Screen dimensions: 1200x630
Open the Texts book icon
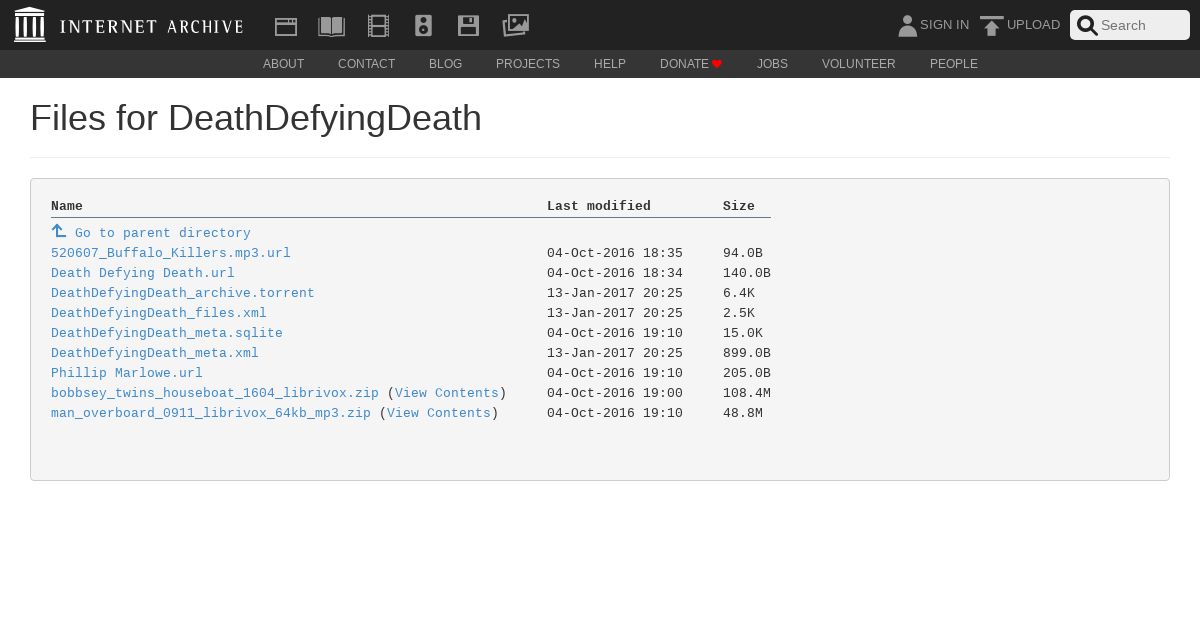coord(331,26)
